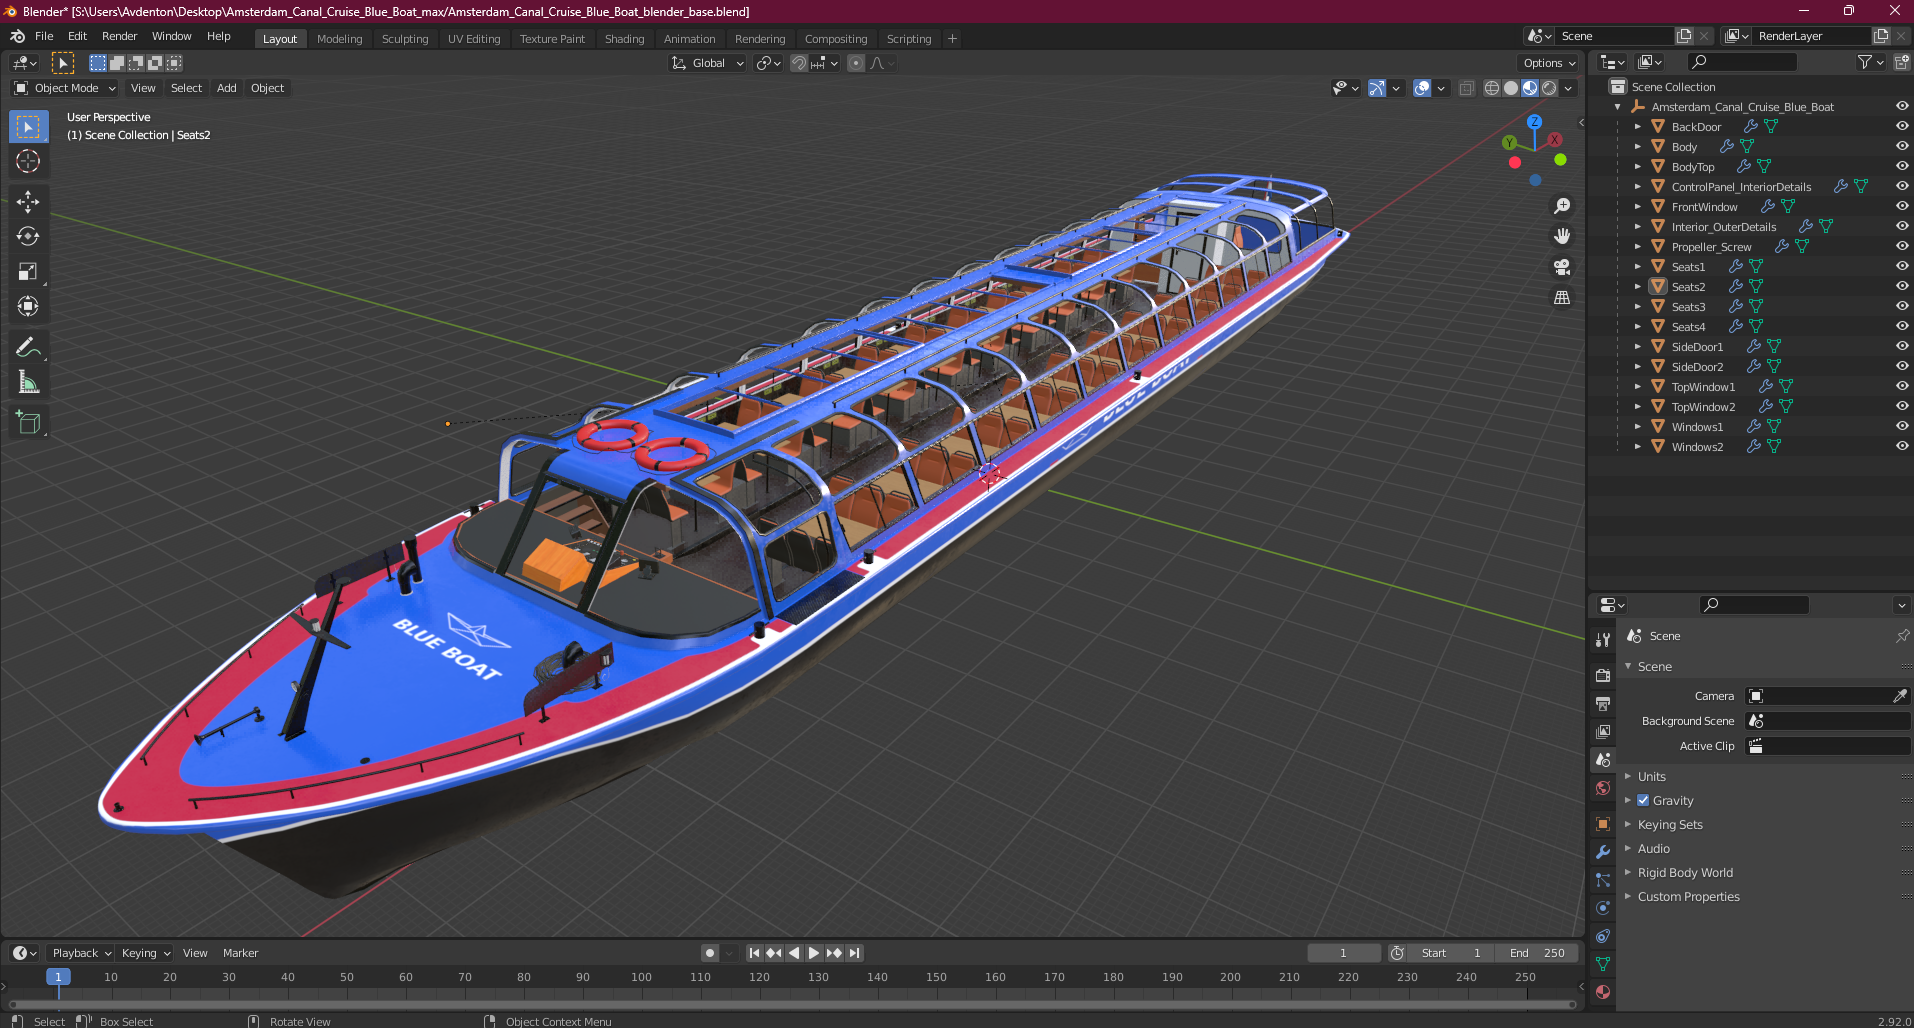Viewport: 1914px width, 1028px height.
Task: Hide the BackDoor object in outliner
Action: click(x=1902, y=127)
